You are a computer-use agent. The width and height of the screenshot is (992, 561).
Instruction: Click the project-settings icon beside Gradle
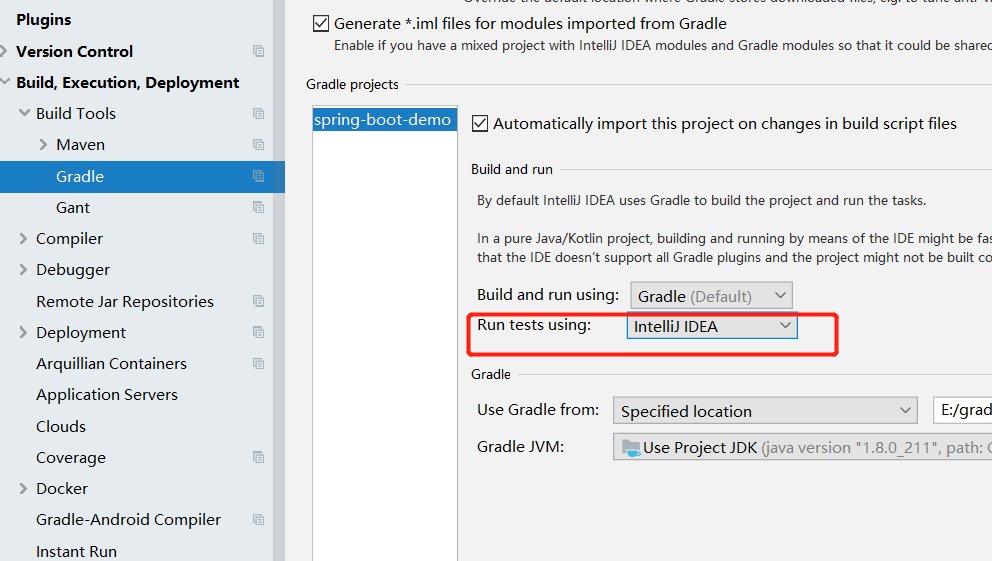[258, 176]
